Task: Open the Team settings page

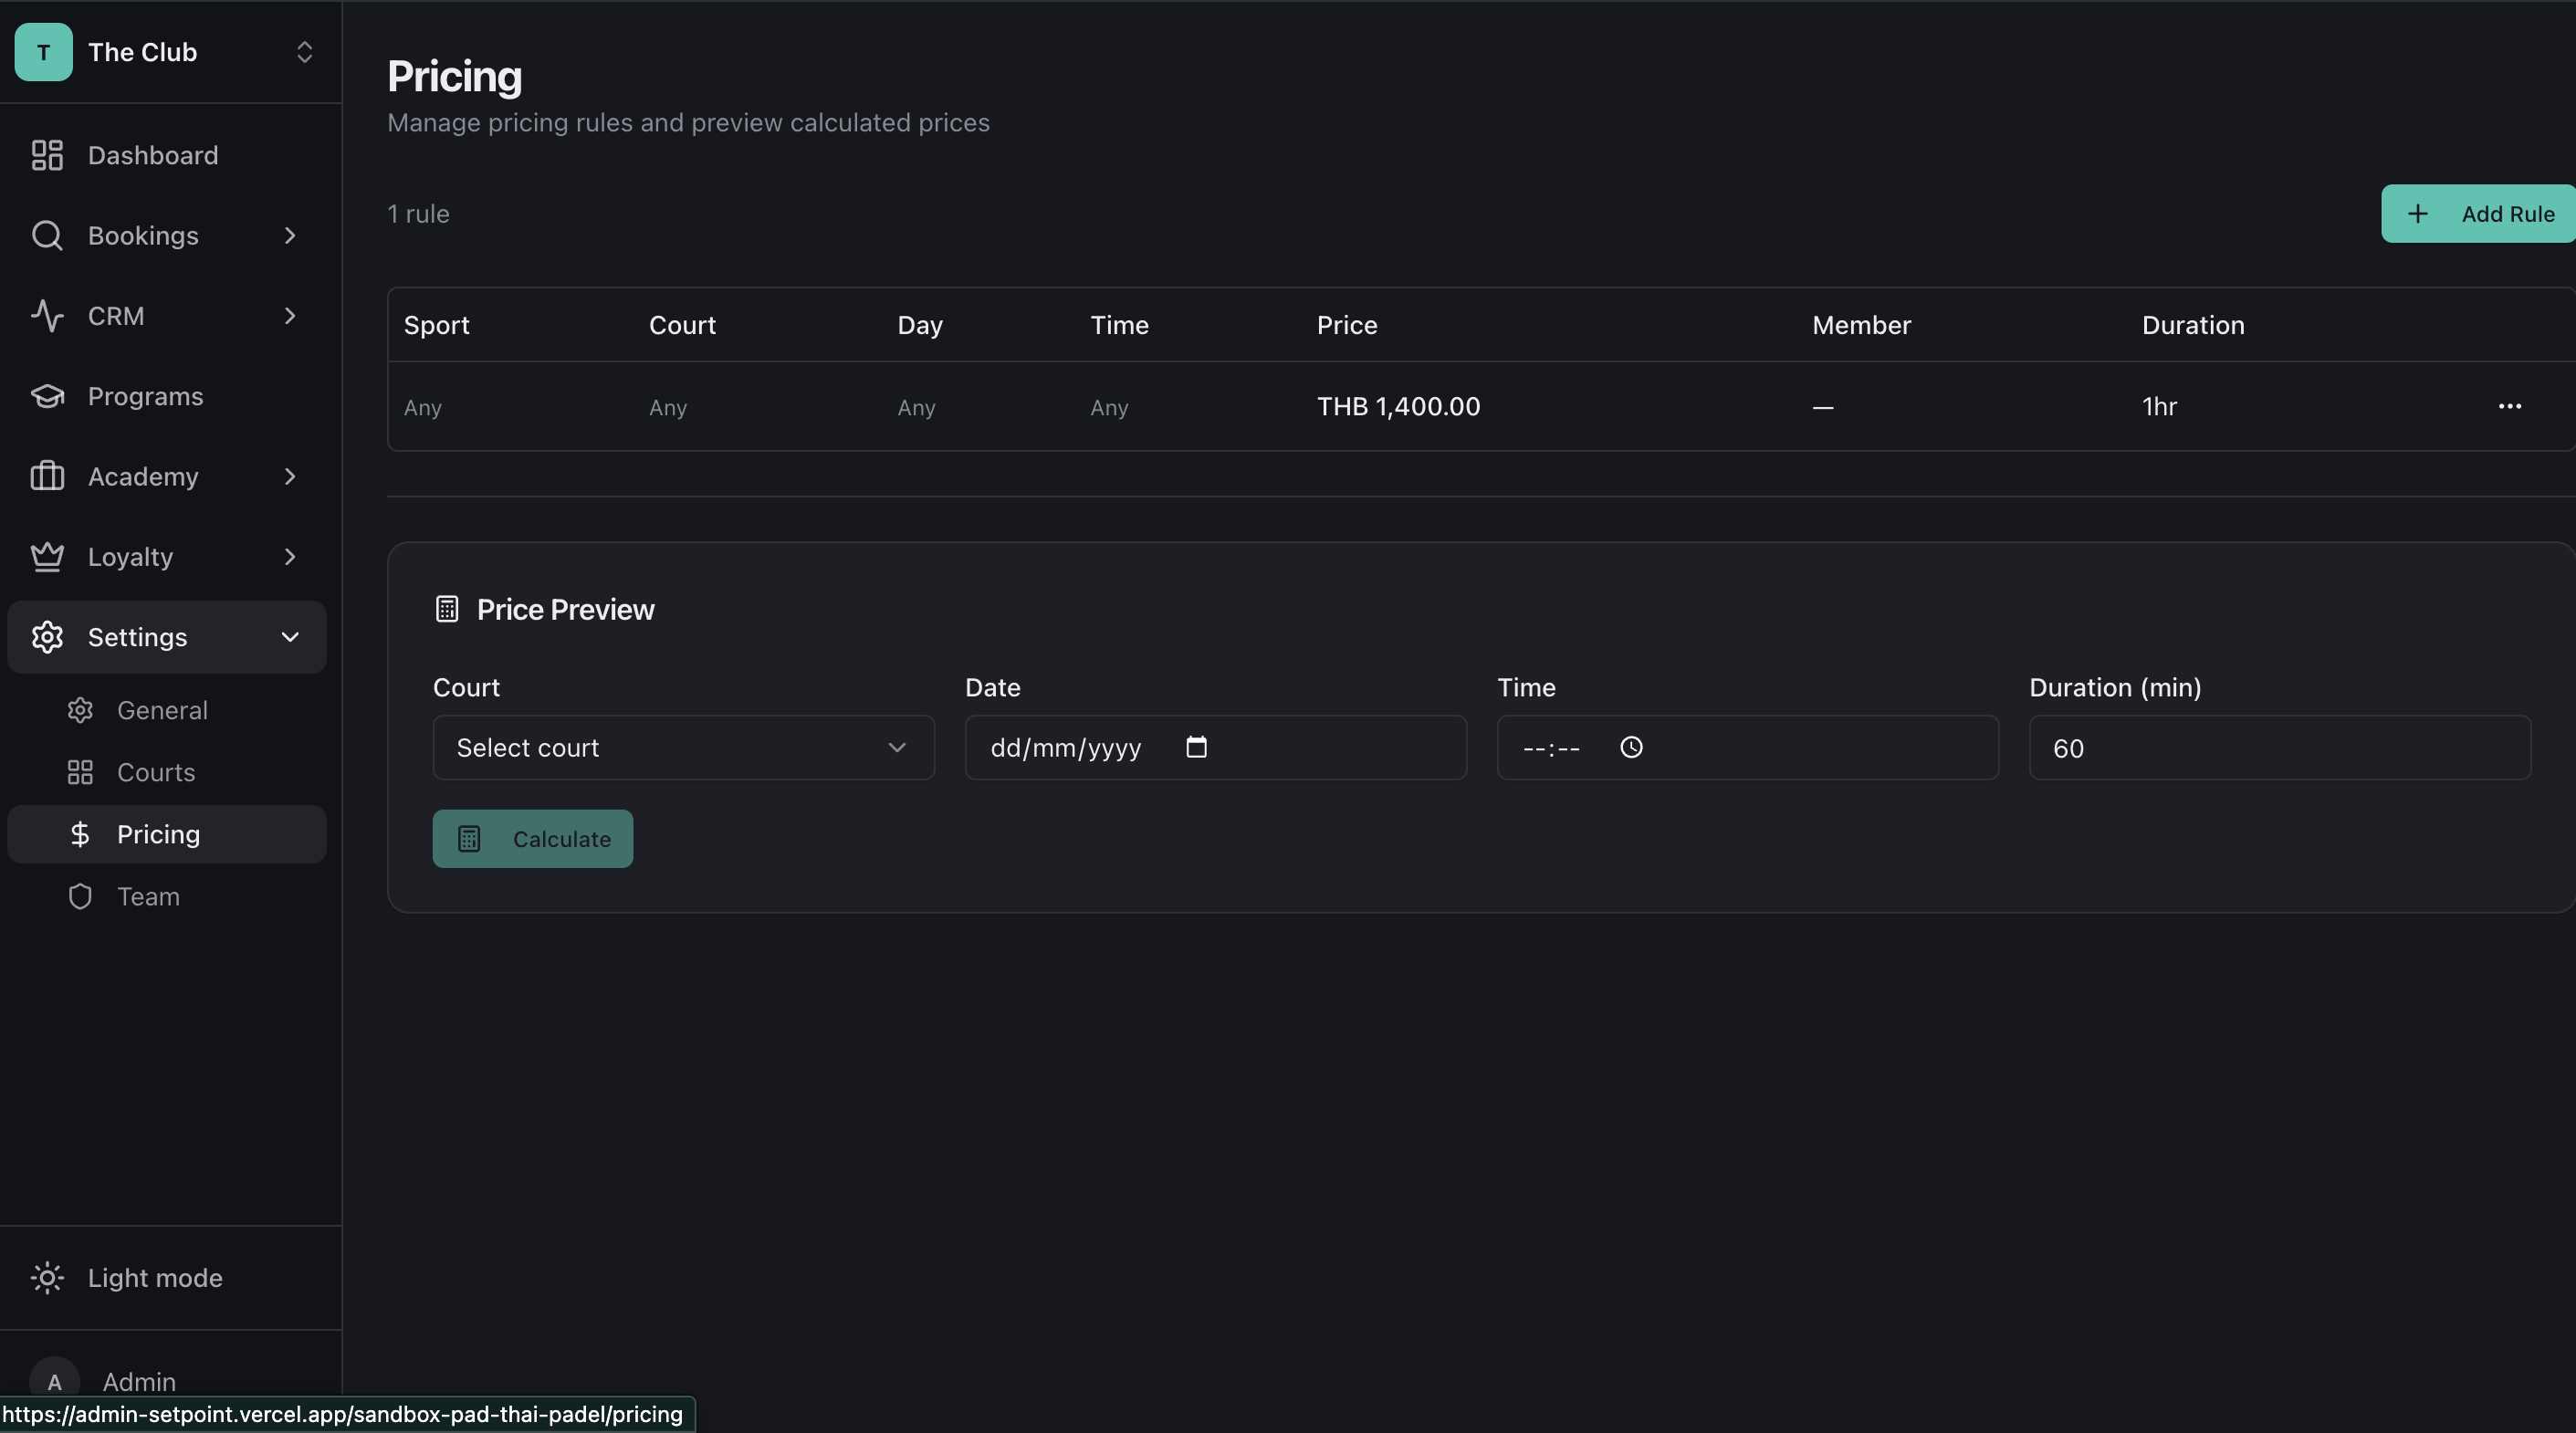Action: 167,896
